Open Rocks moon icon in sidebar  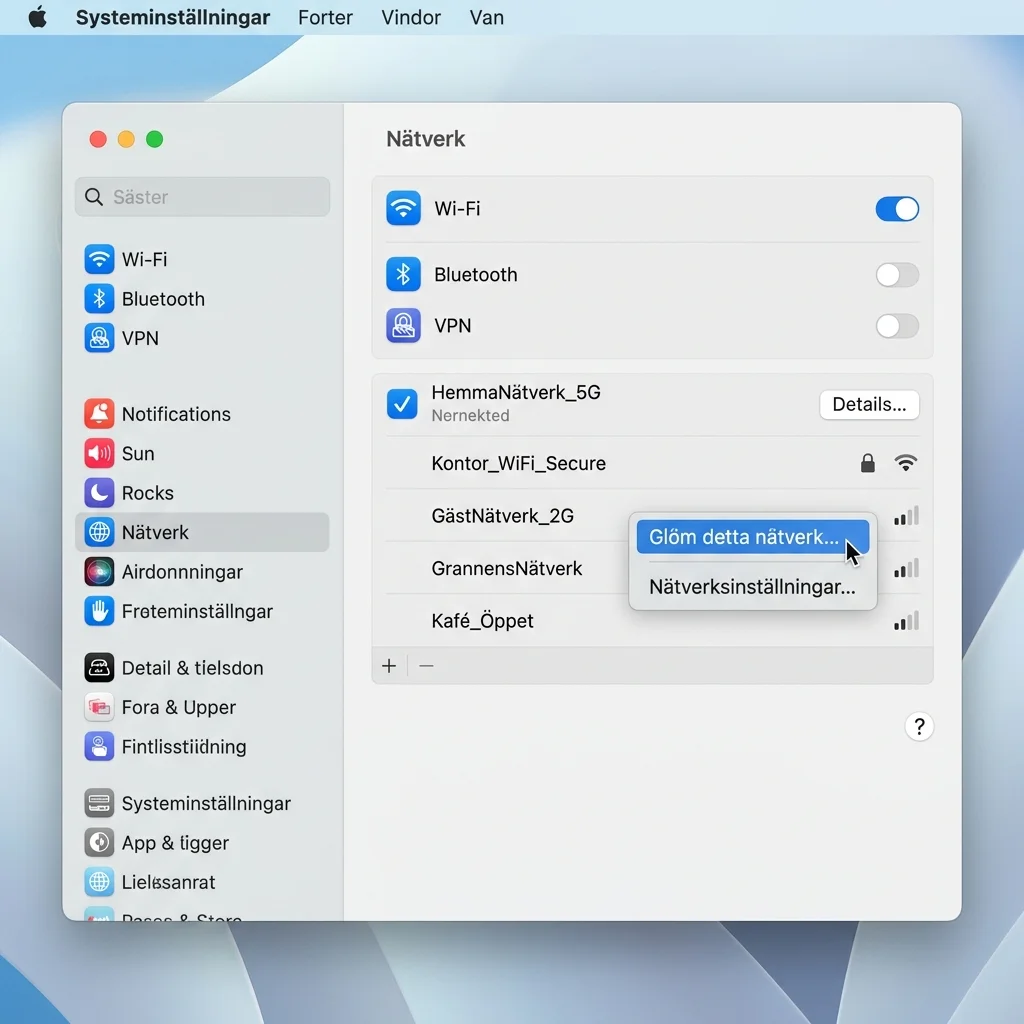[99, 492]
